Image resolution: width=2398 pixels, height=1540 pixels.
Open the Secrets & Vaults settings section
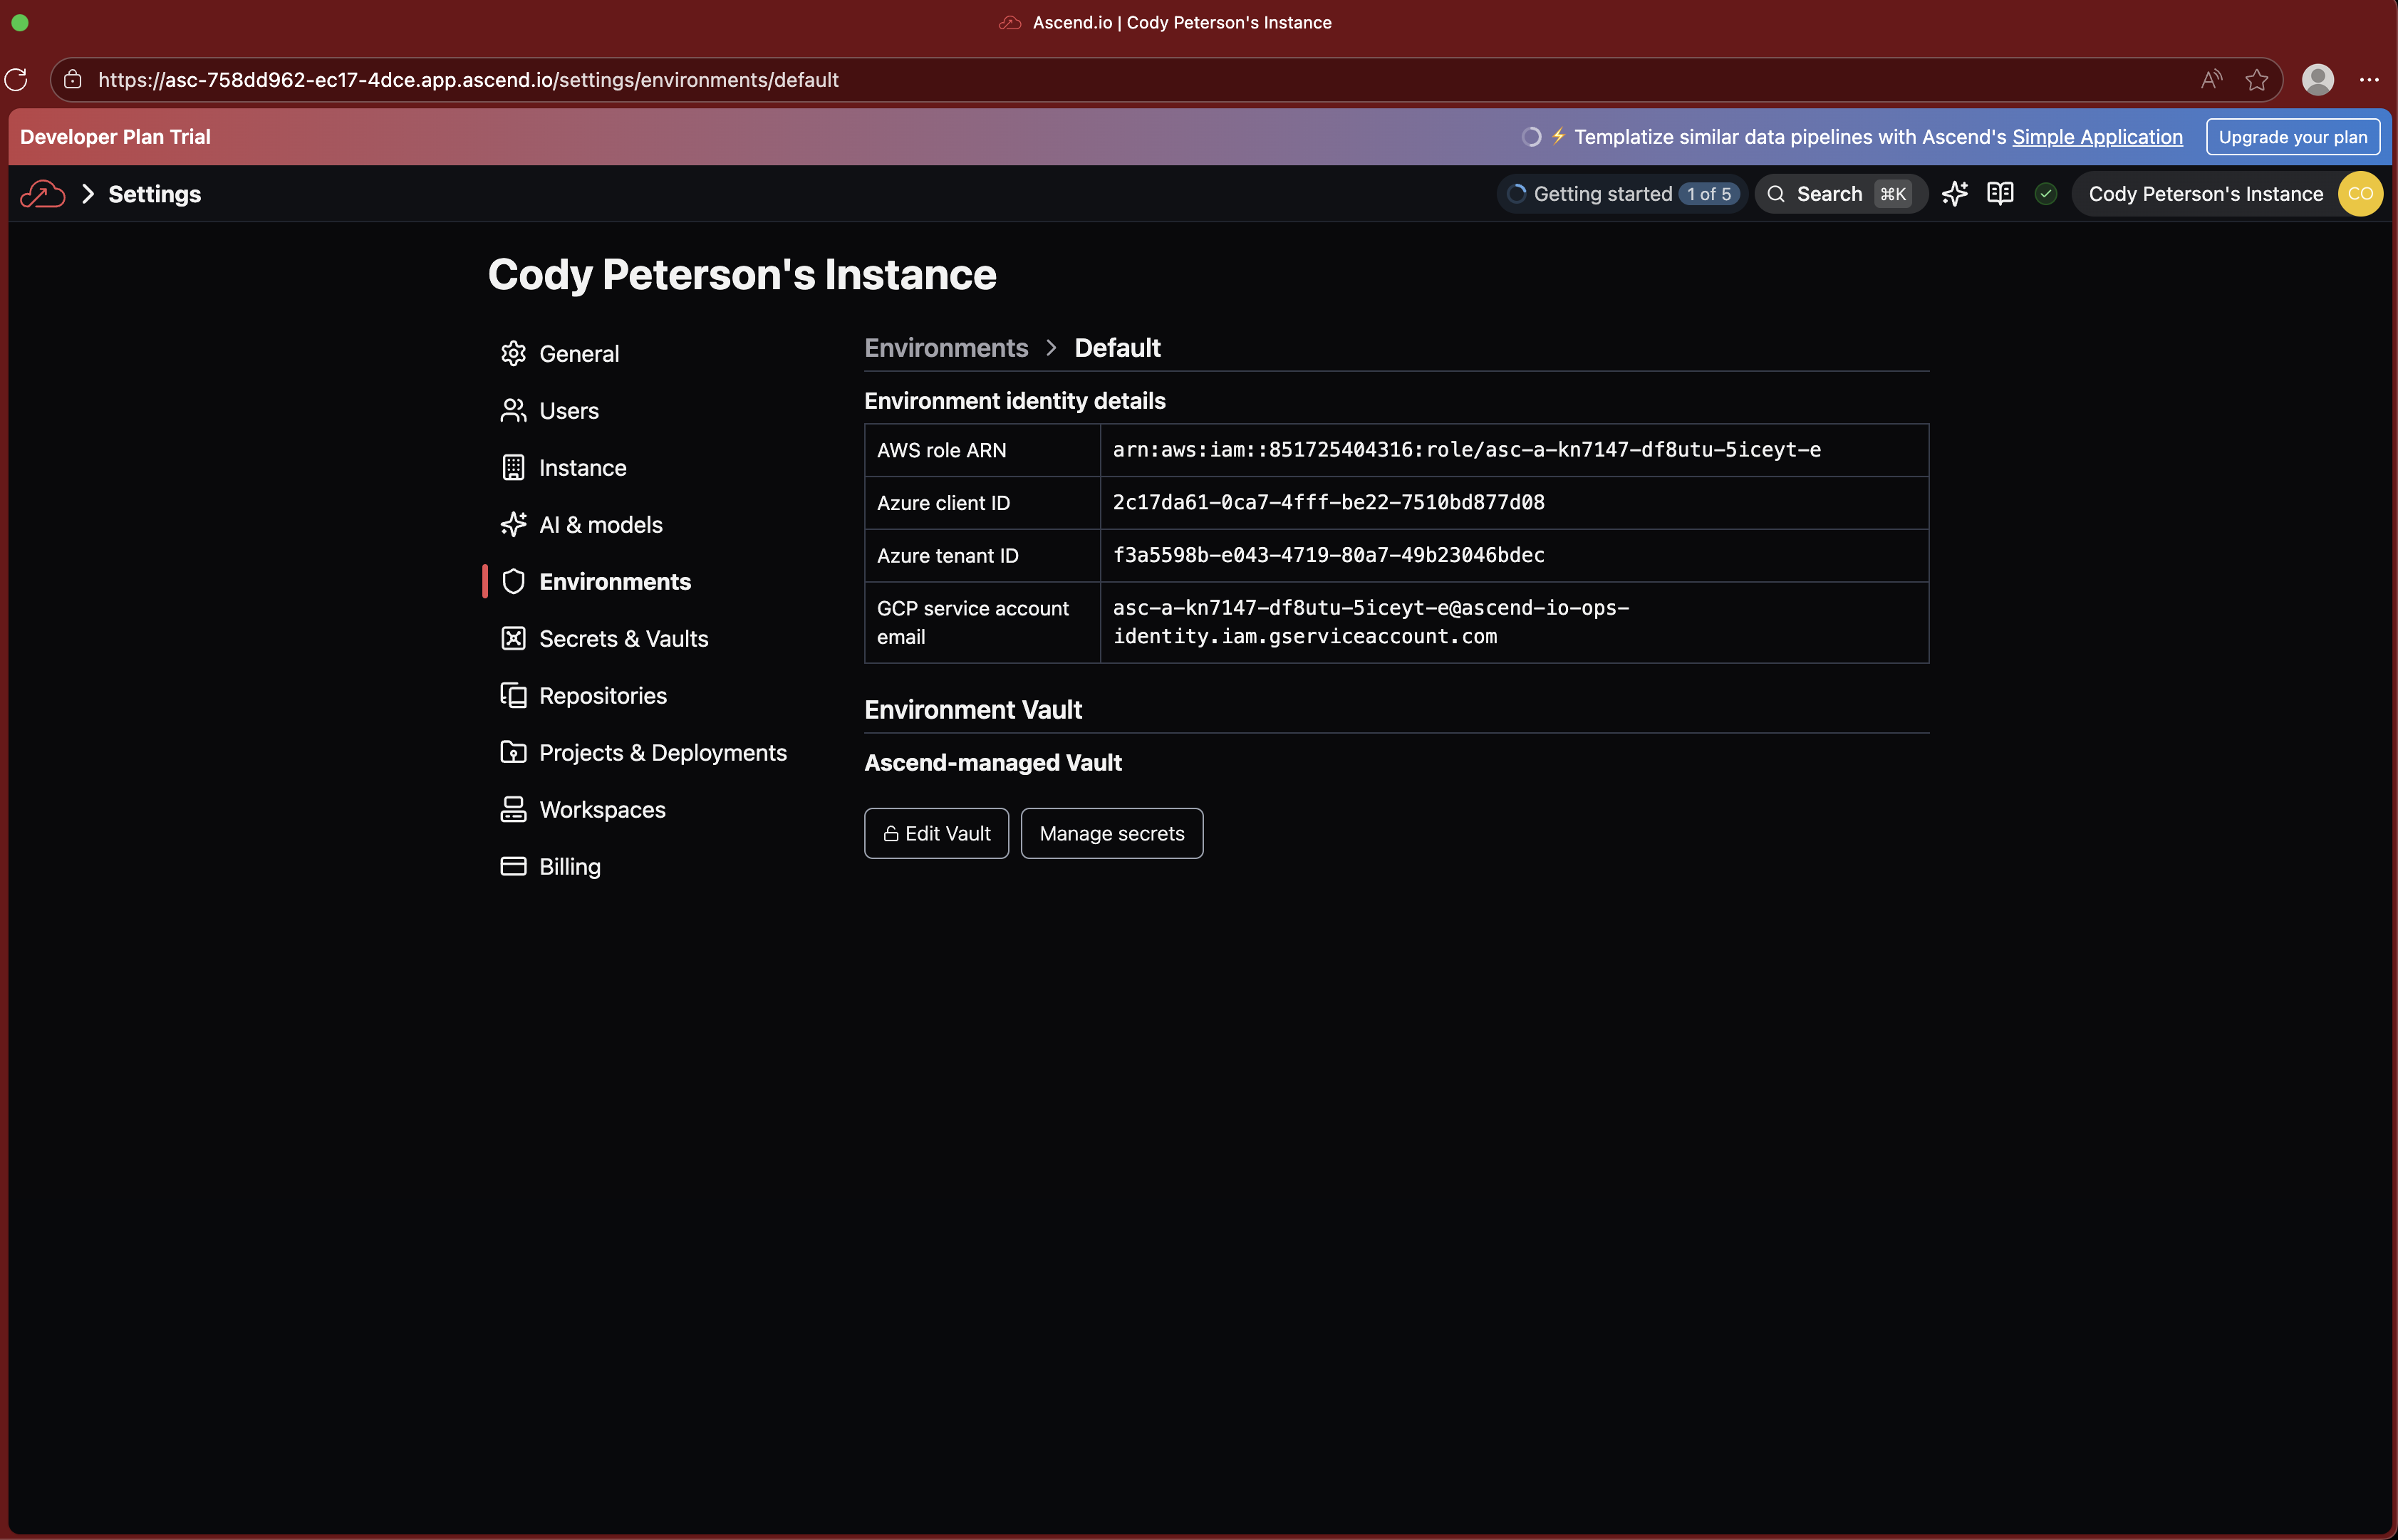pos(622,639)
